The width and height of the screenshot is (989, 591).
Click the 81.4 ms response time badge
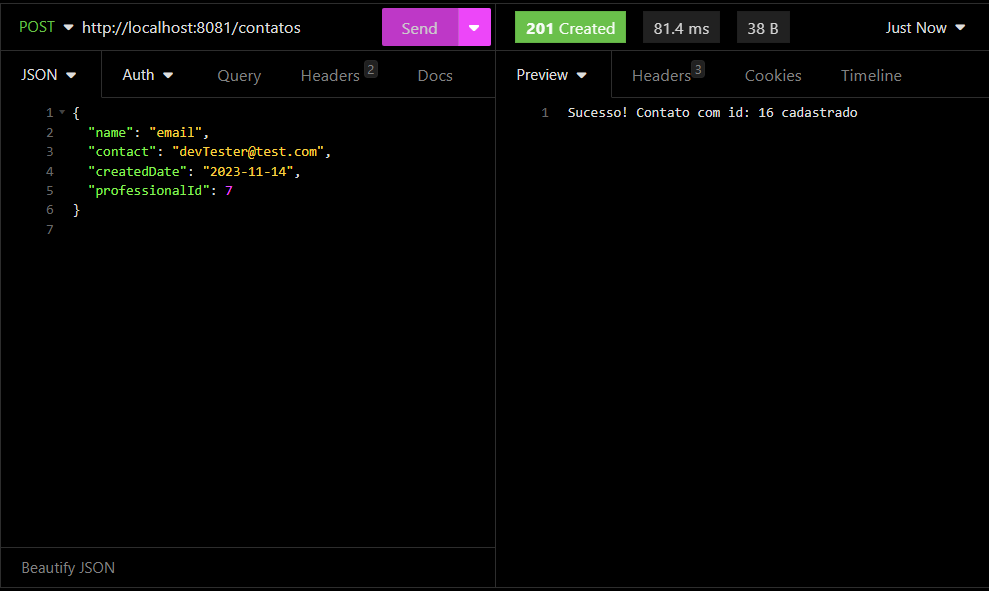tap(681, 27)
